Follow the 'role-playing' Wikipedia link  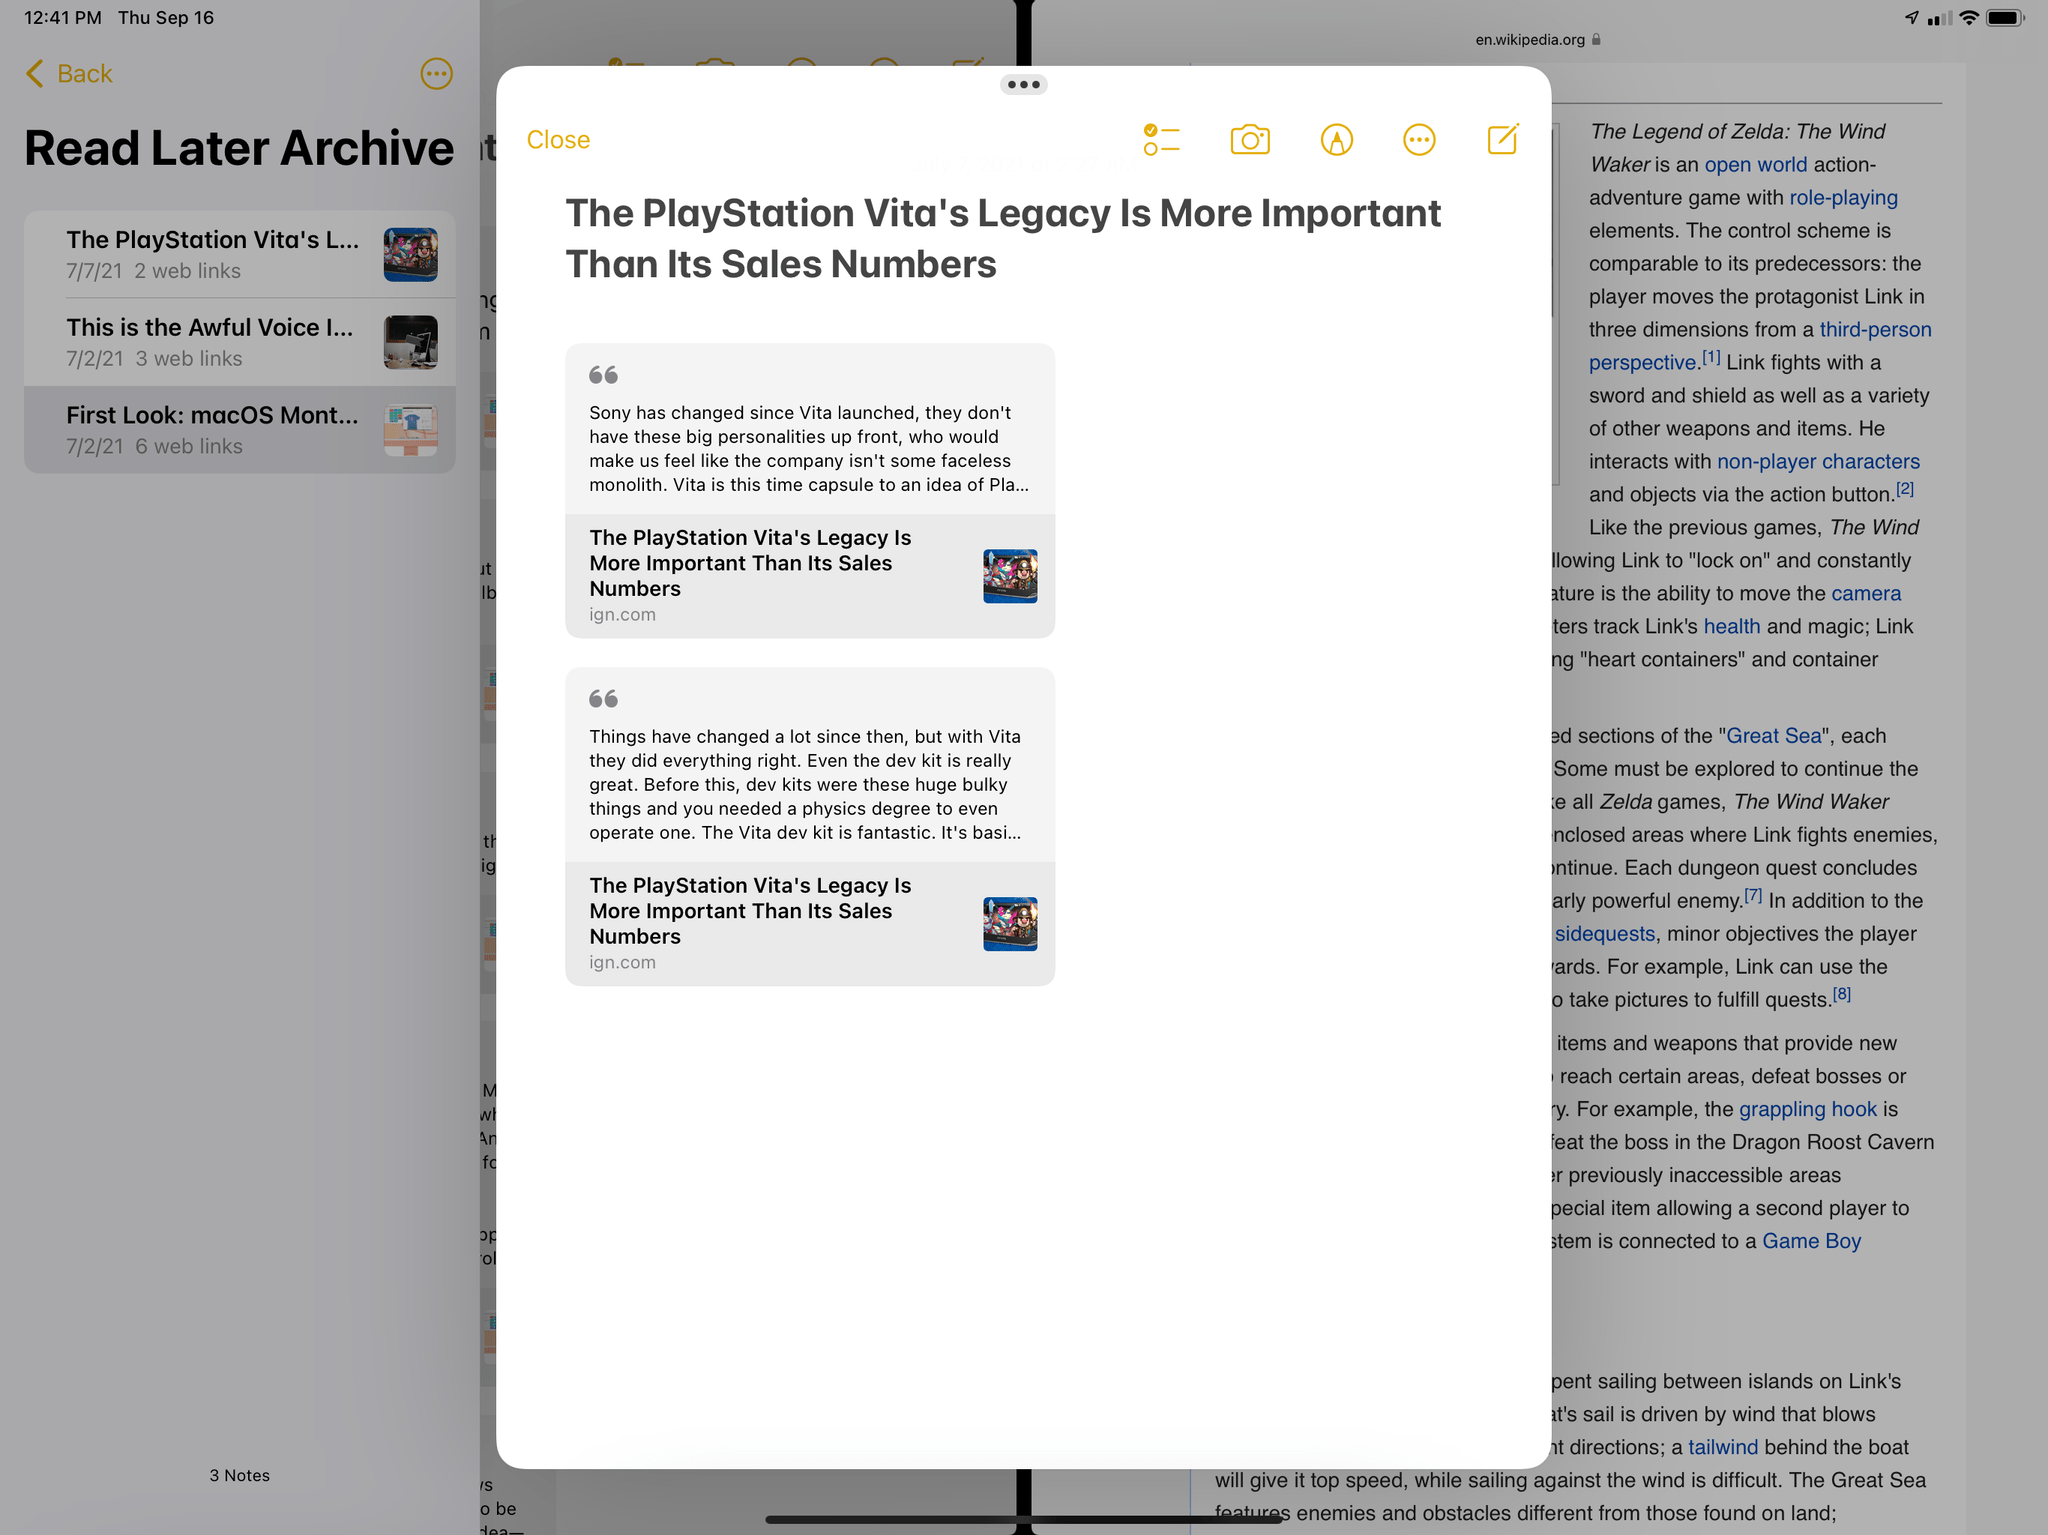point(1843,198)
